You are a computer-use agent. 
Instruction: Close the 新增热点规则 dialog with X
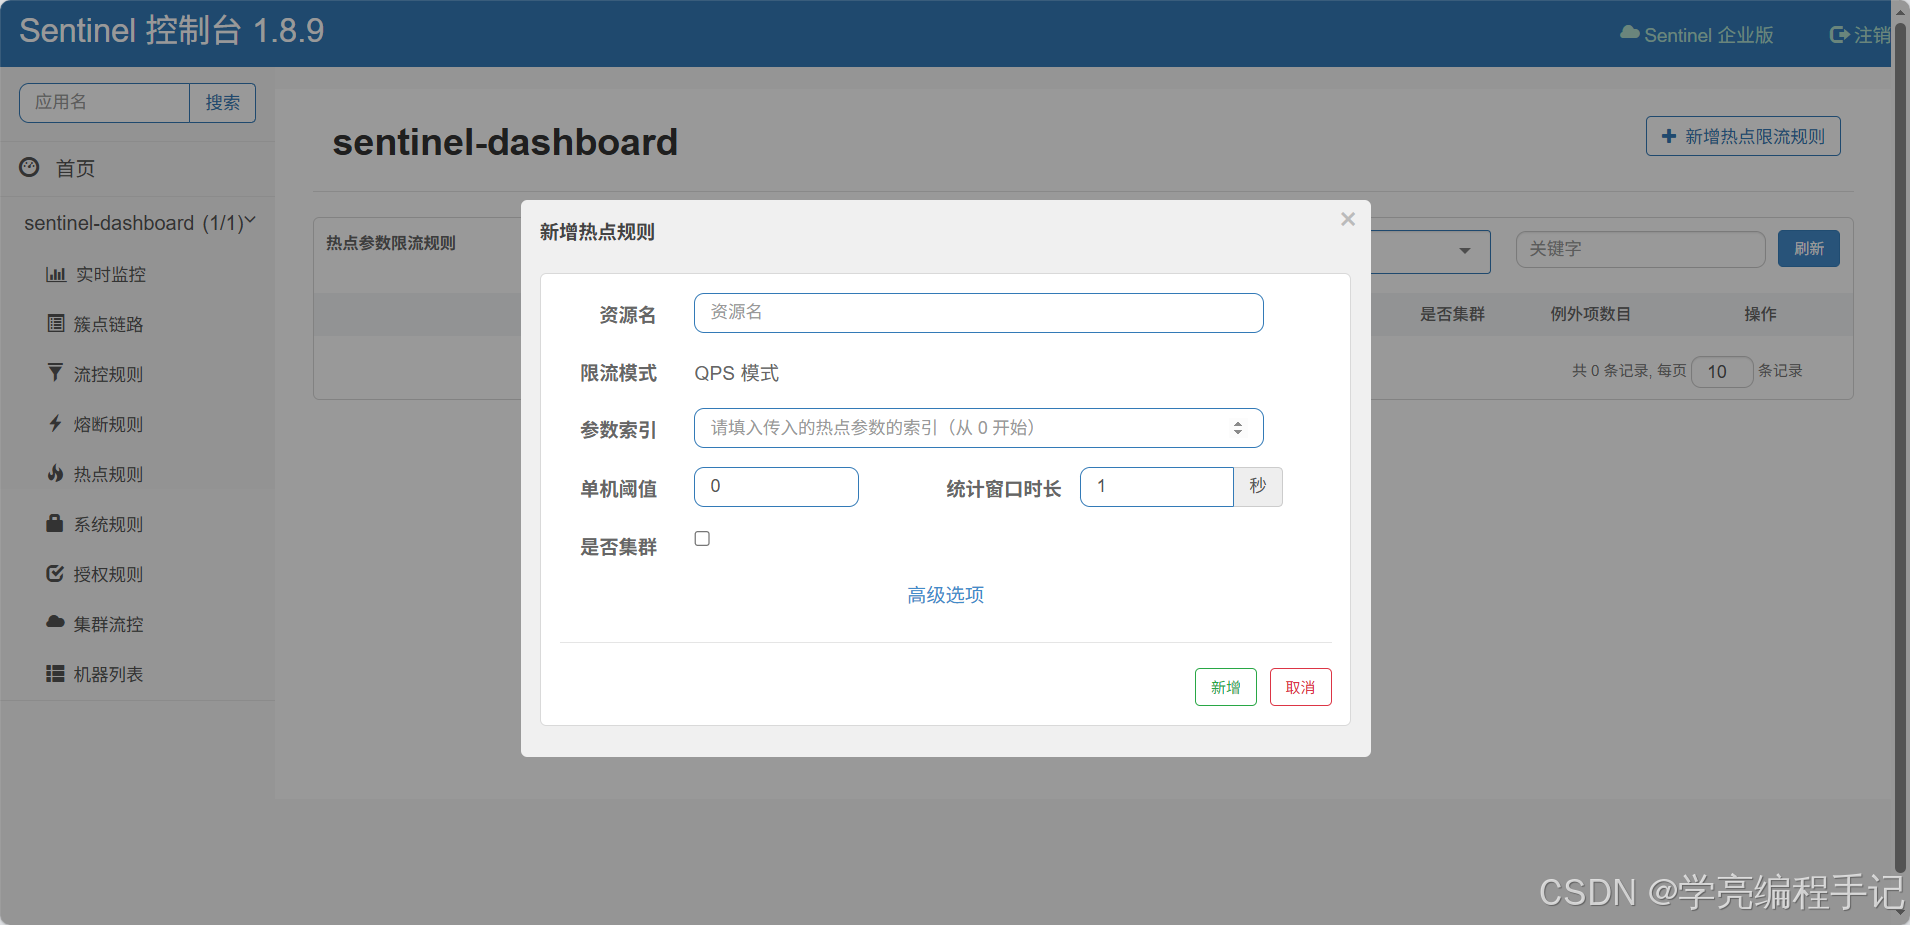point(1348,219)
